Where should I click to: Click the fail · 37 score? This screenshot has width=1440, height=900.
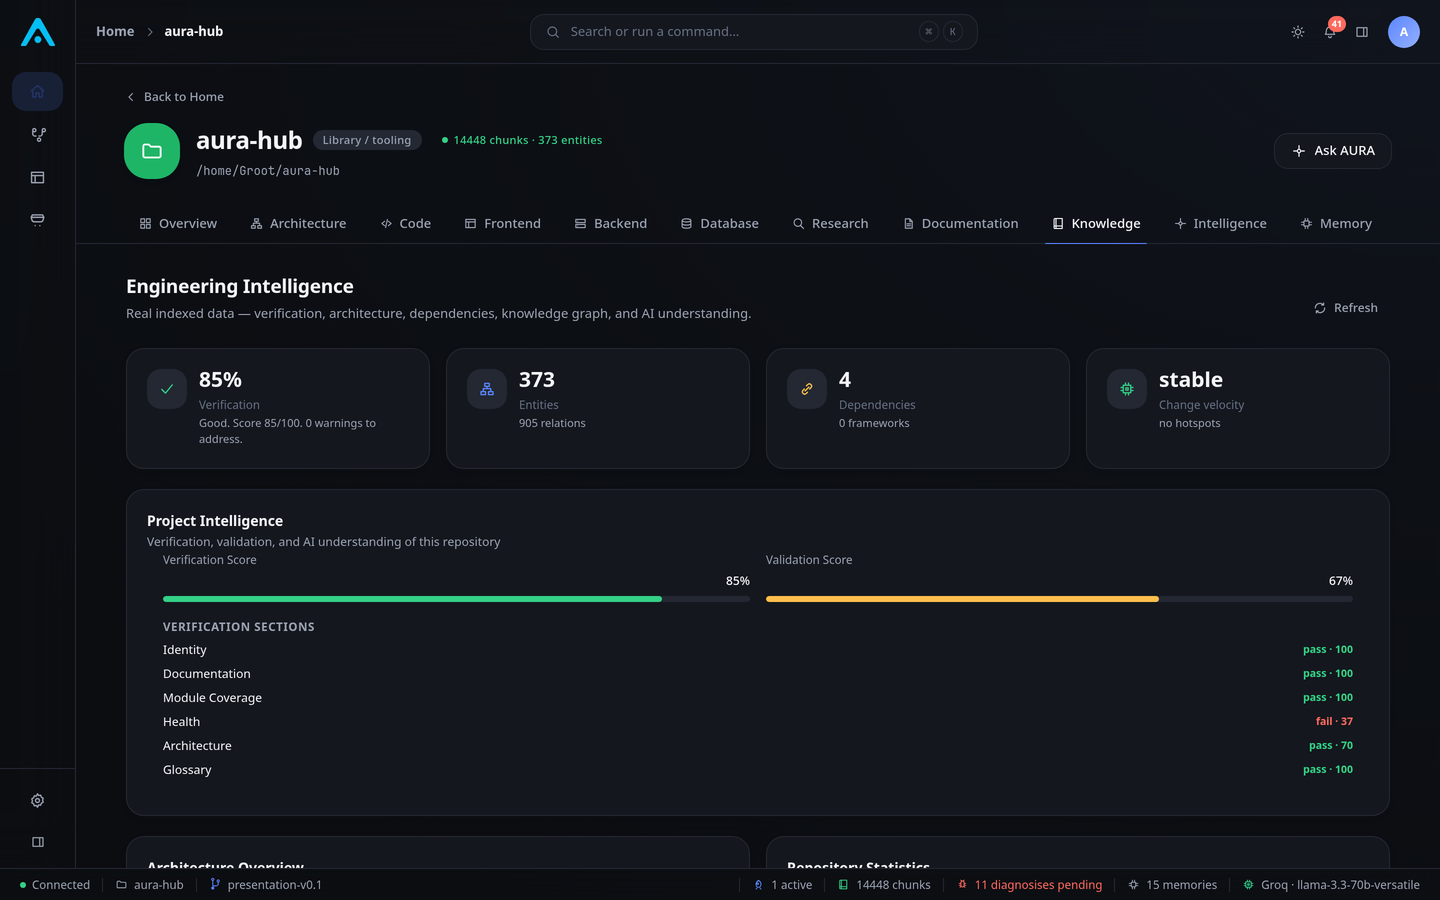[x=1334, y=722]
